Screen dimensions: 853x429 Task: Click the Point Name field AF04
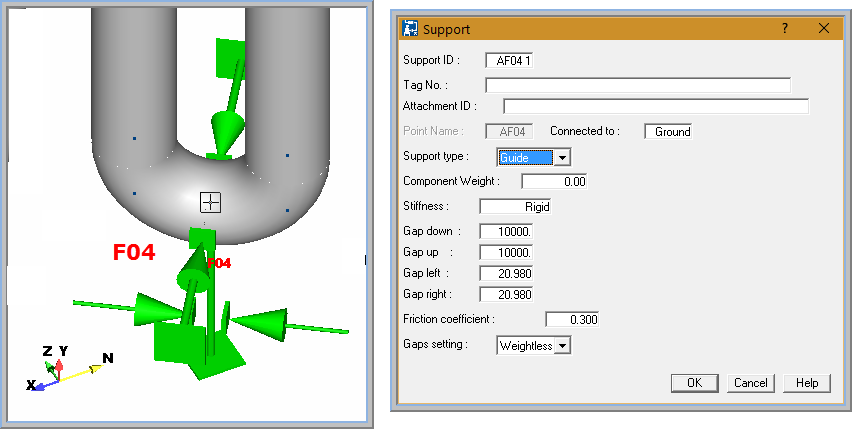click(x=509, y=132)
